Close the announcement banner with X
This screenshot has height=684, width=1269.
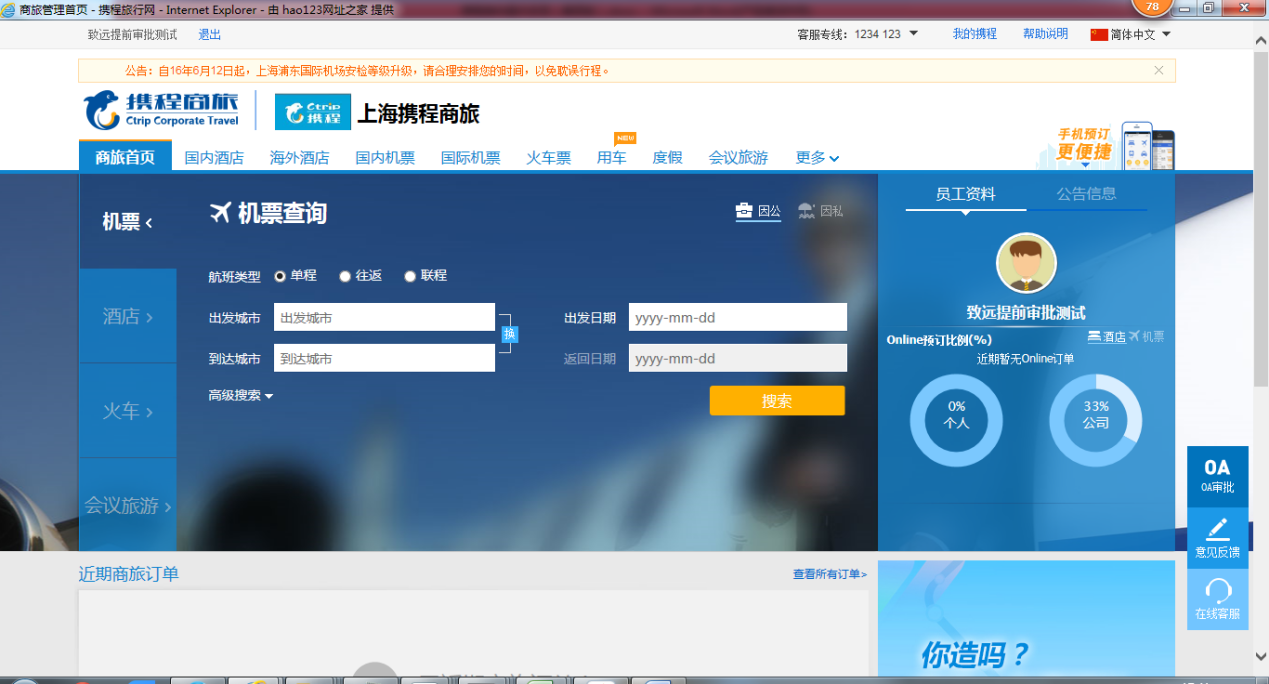(x=1158, y=71)
